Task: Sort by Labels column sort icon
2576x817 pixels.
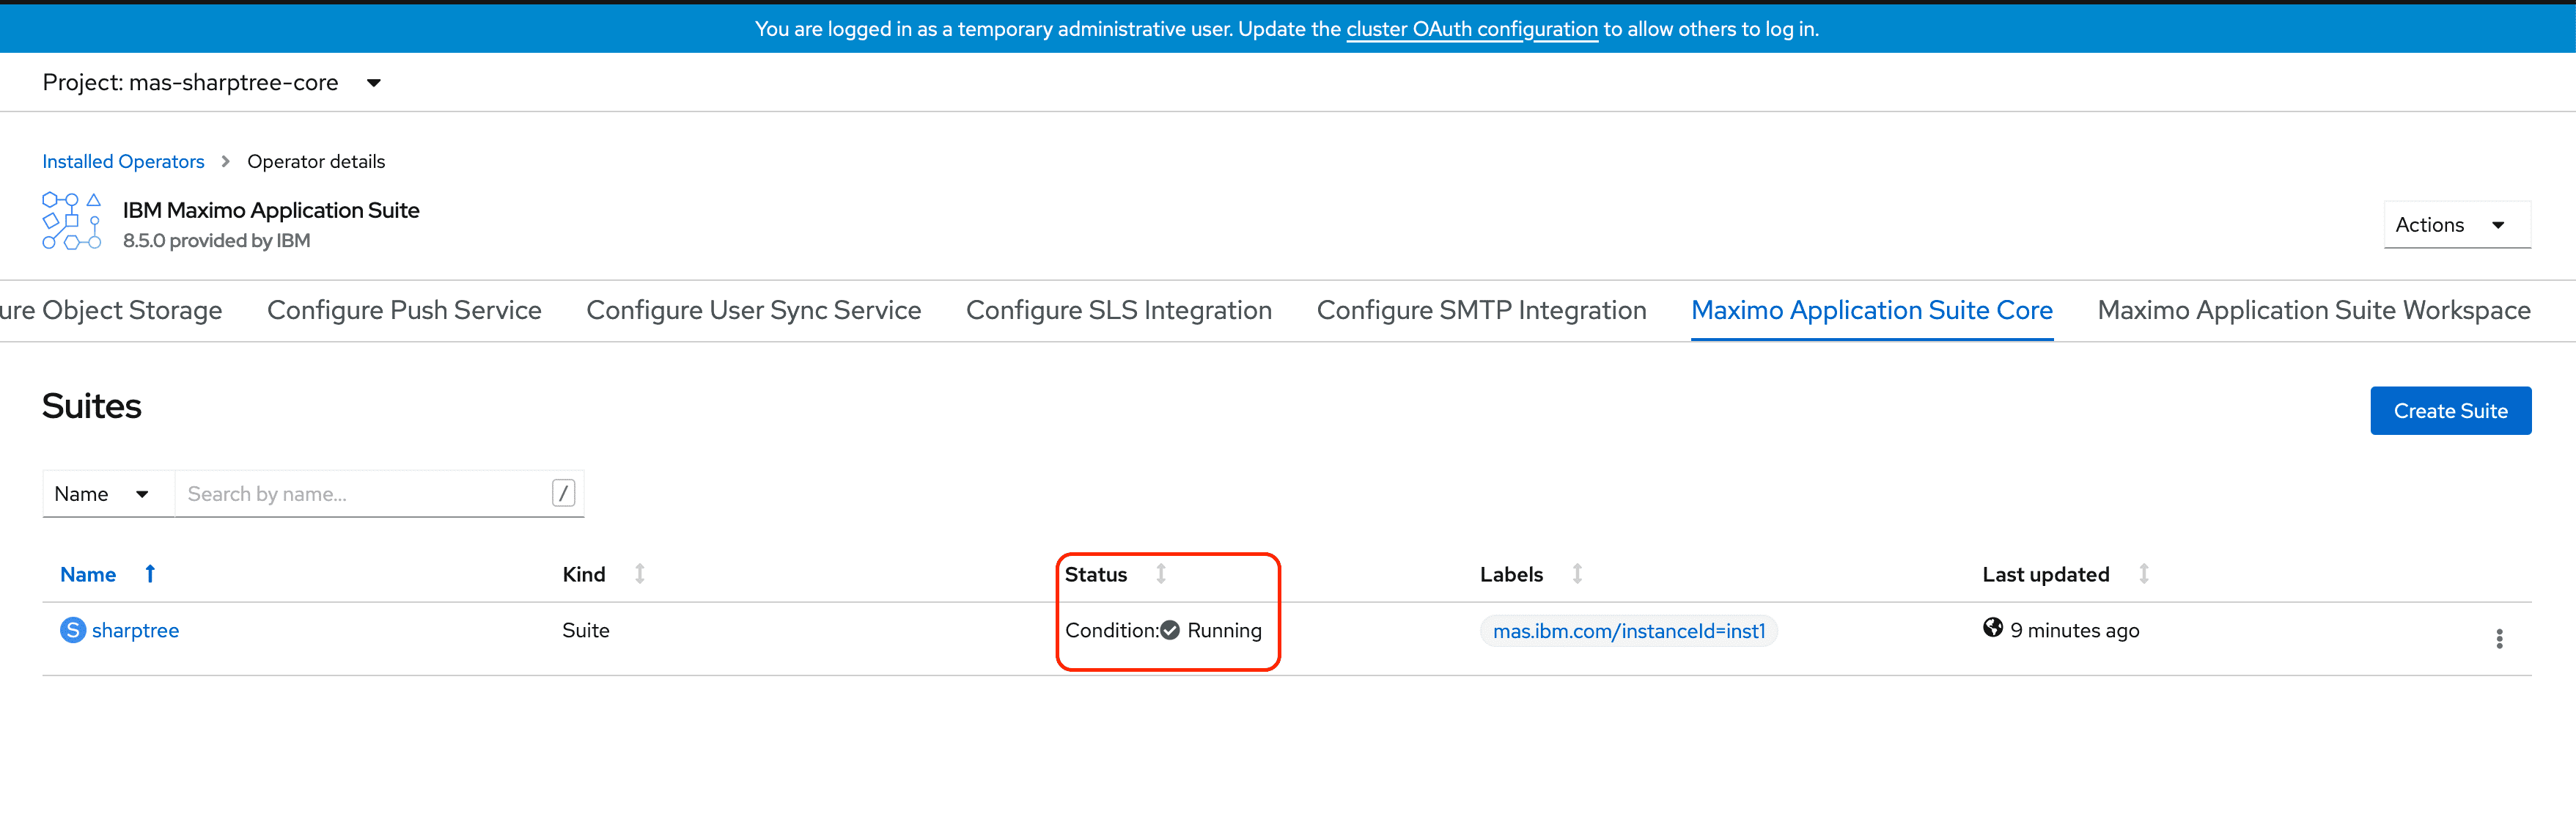Action: pos(1577,574)
